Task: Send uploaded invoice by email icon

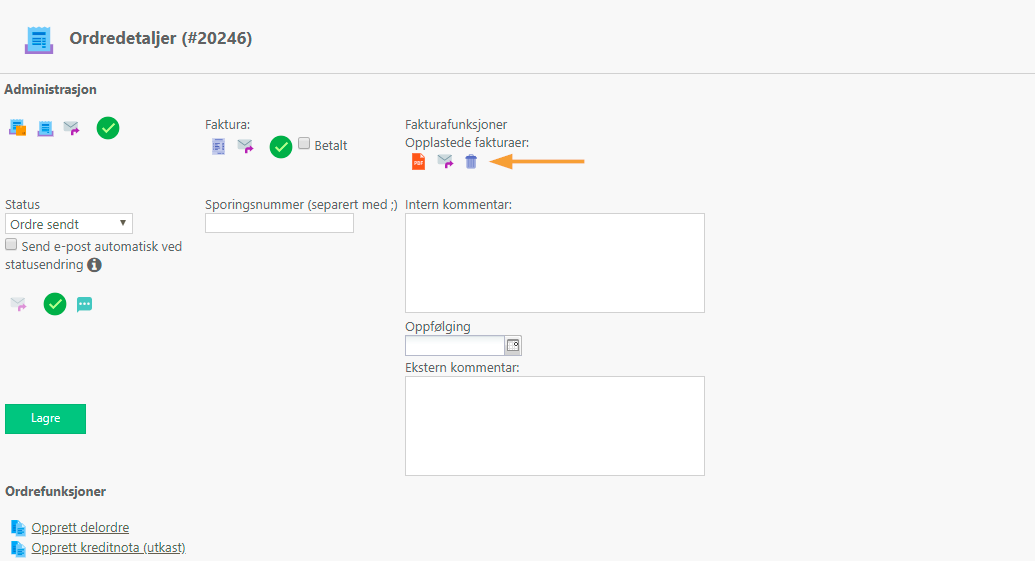Action: (445, 161)
